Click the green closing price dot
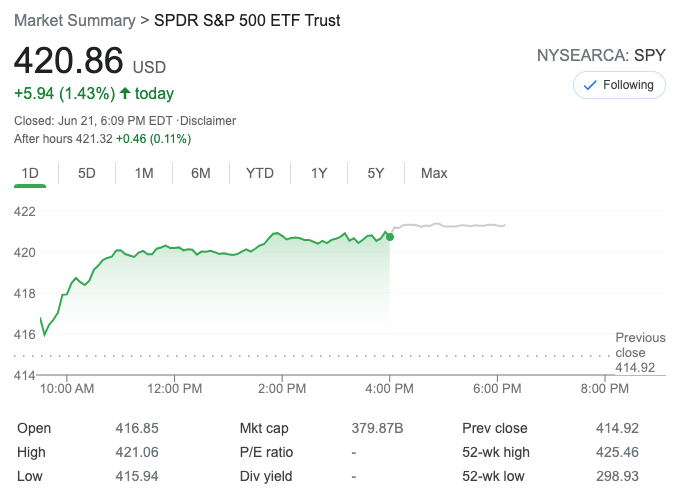Viewport: 675px width, 497px height. (x=390, y=237)
